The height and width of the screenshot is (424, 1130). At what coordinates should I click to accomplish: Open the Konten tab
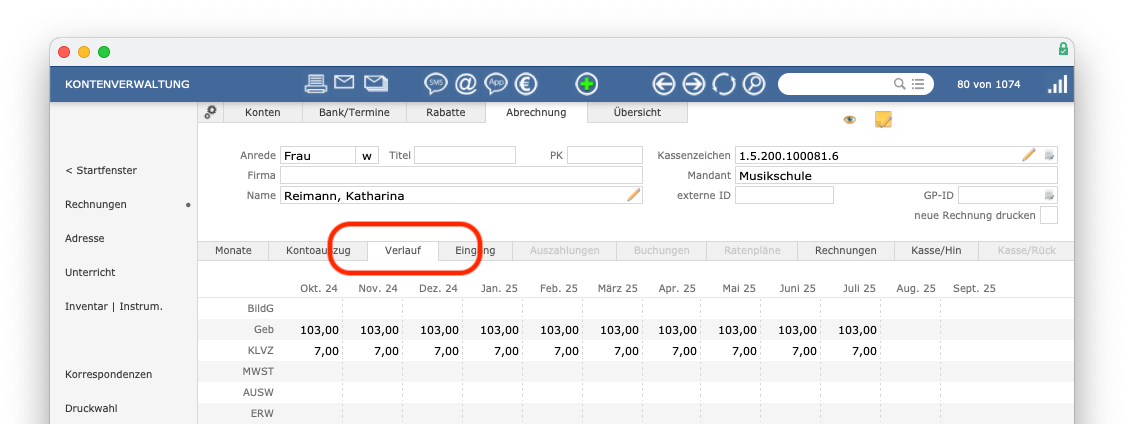[x=262, y=112]
